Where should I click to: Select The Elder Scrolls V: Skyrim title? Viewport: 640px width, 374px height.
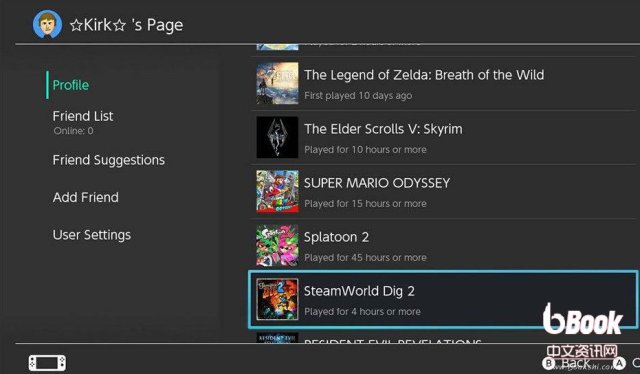(x=383, y=129)
